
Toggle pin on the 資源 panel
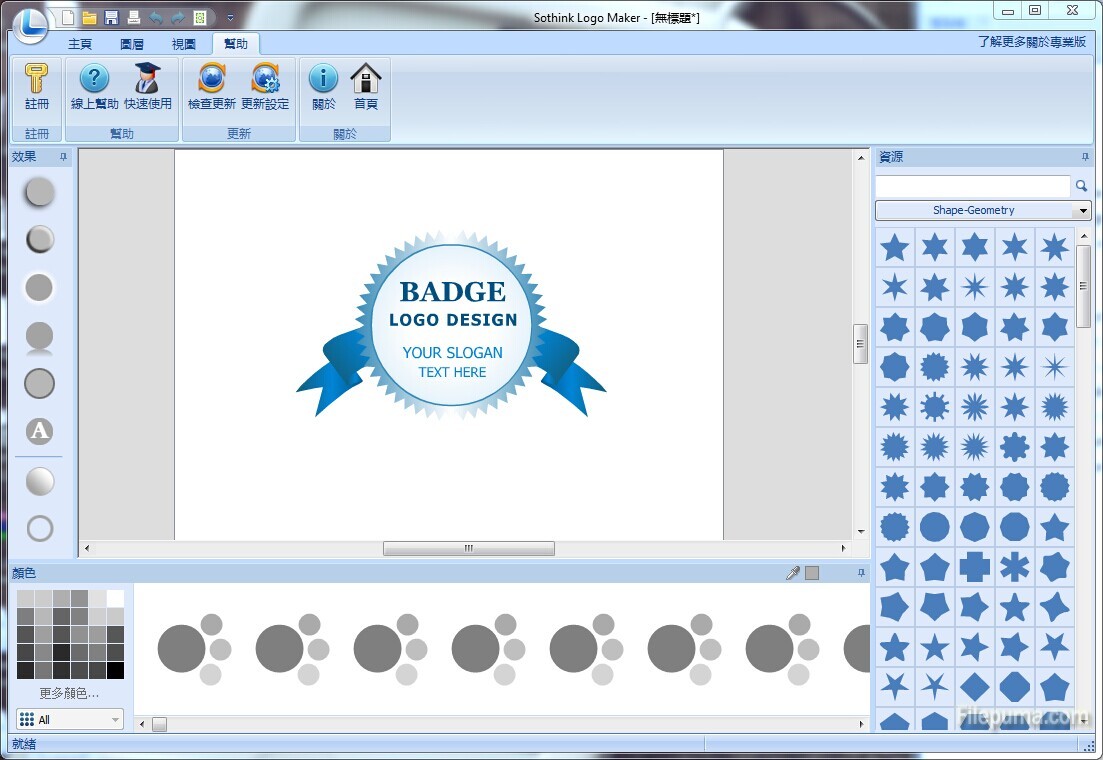[x=1085, y=157]
